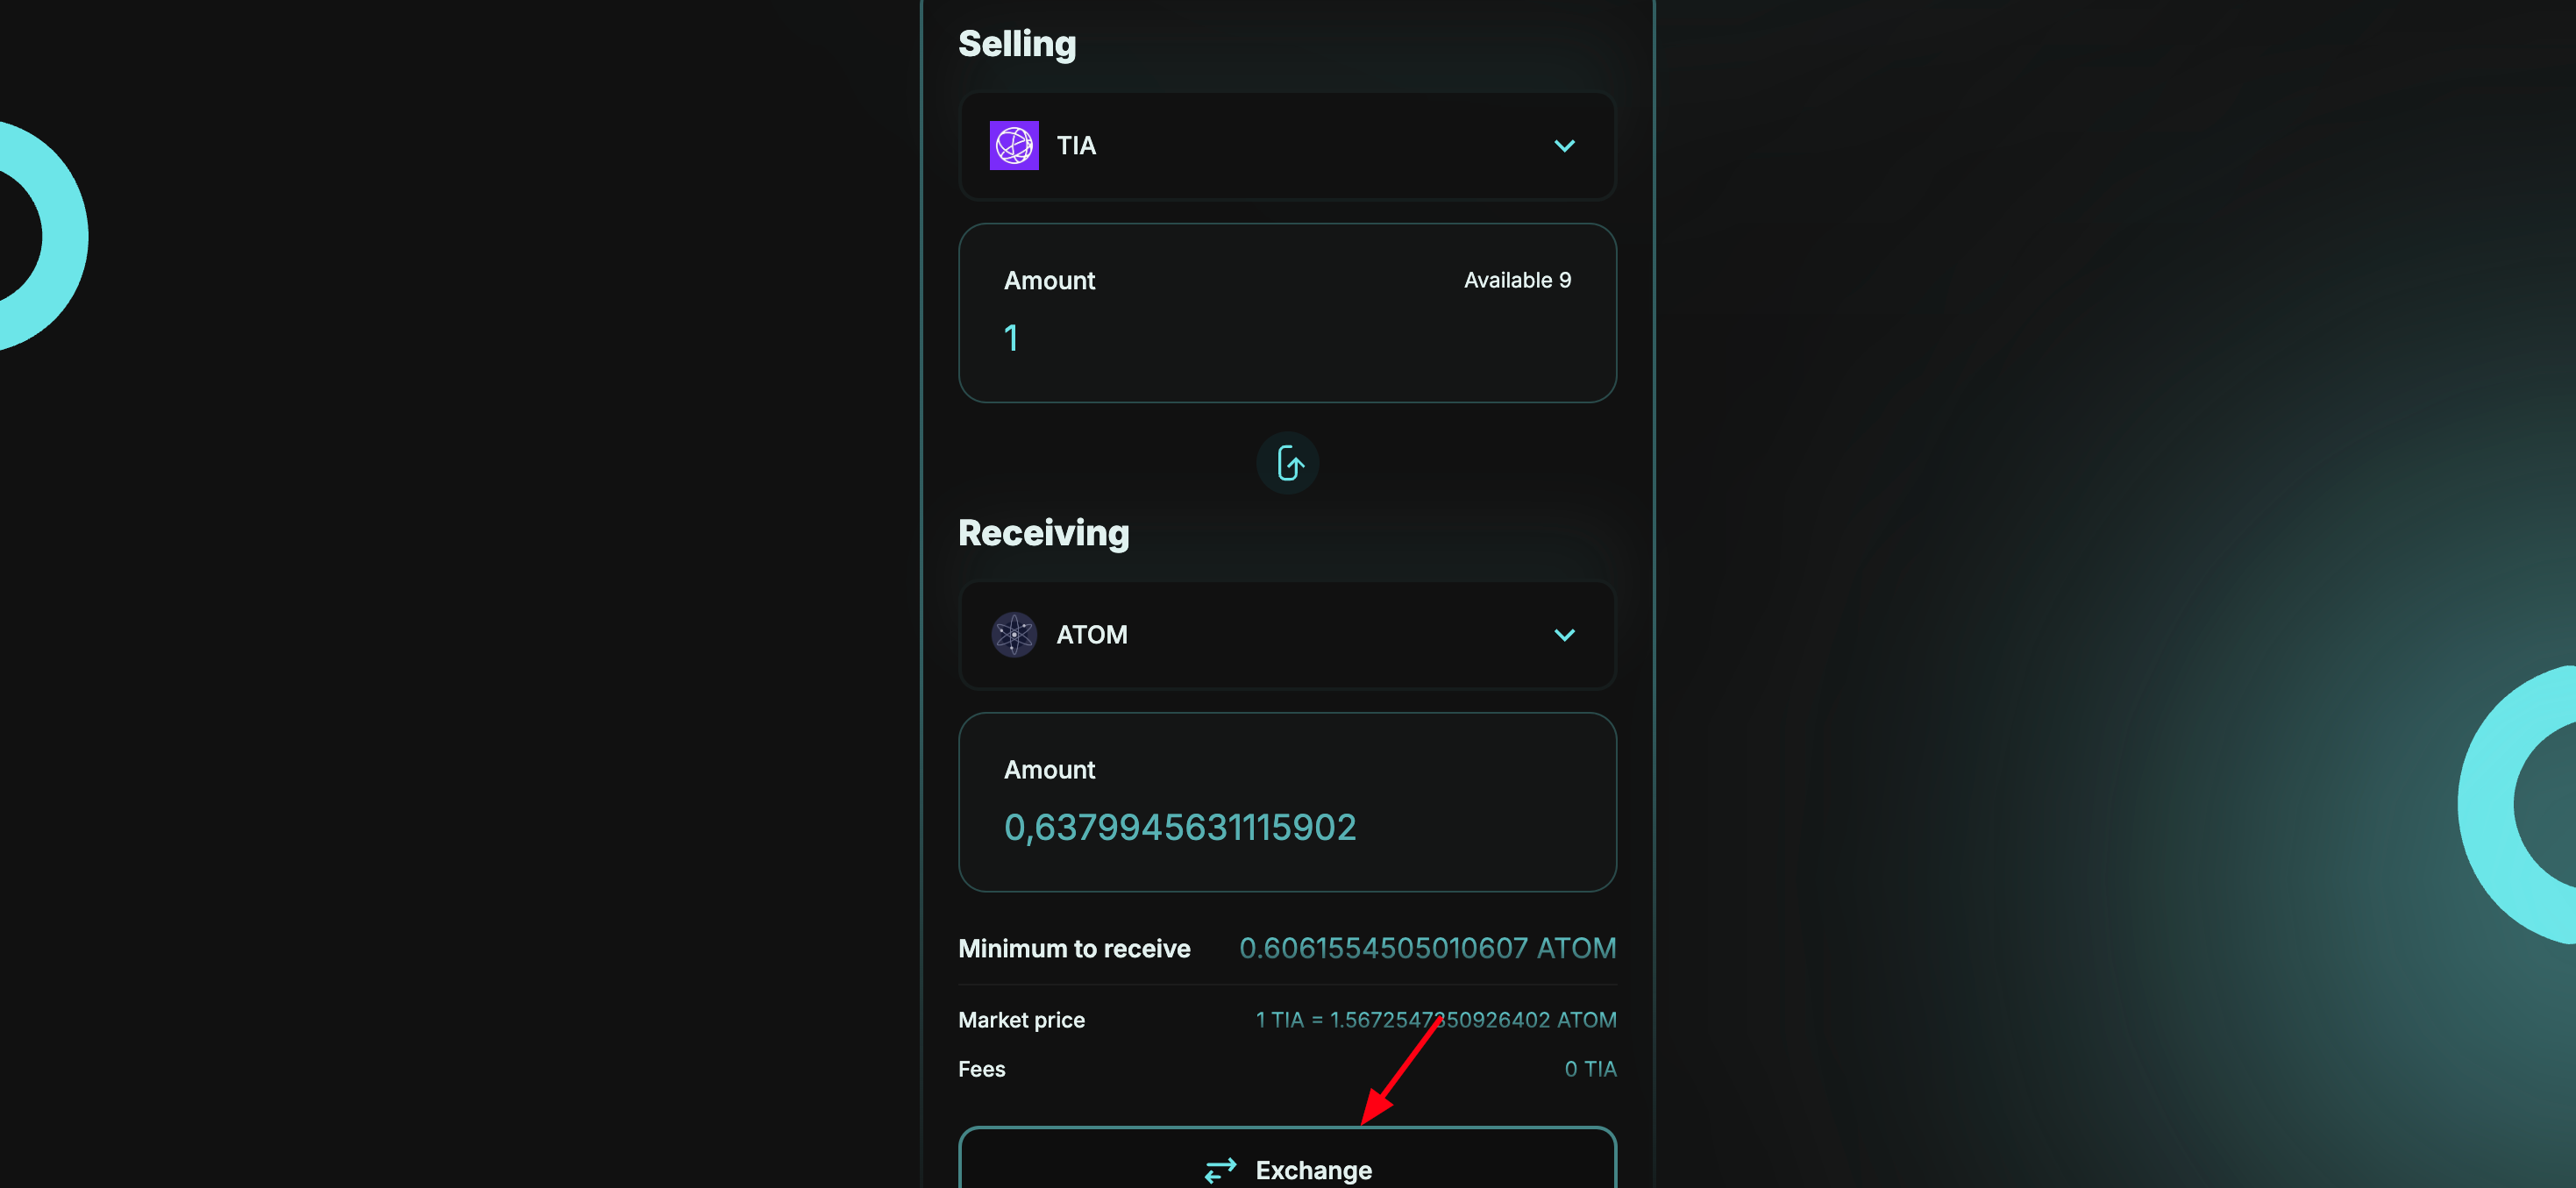Expand the ATOM receiving dropdown chevron

point(1564,635)
